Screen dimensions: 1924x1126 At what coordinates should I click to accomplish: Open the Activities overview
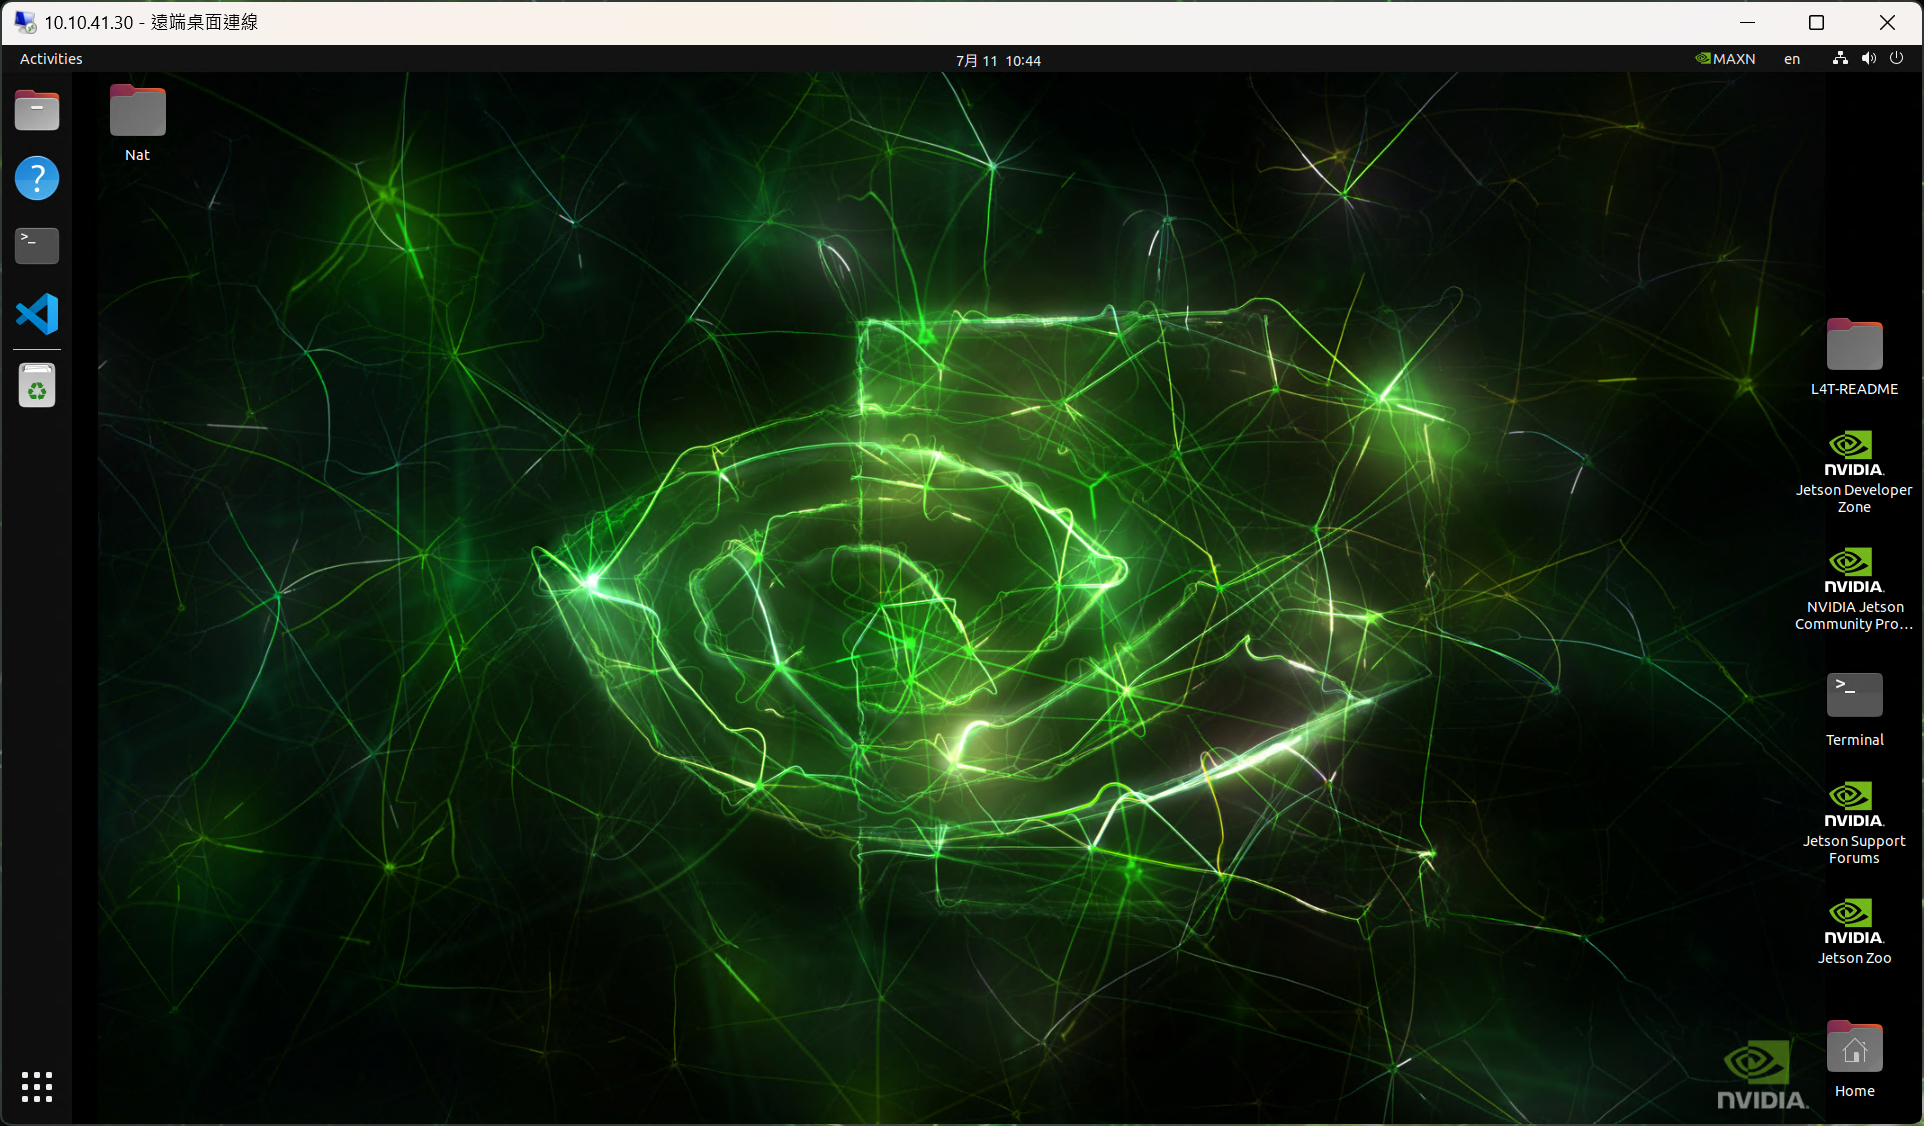click(x=51, y=59)
